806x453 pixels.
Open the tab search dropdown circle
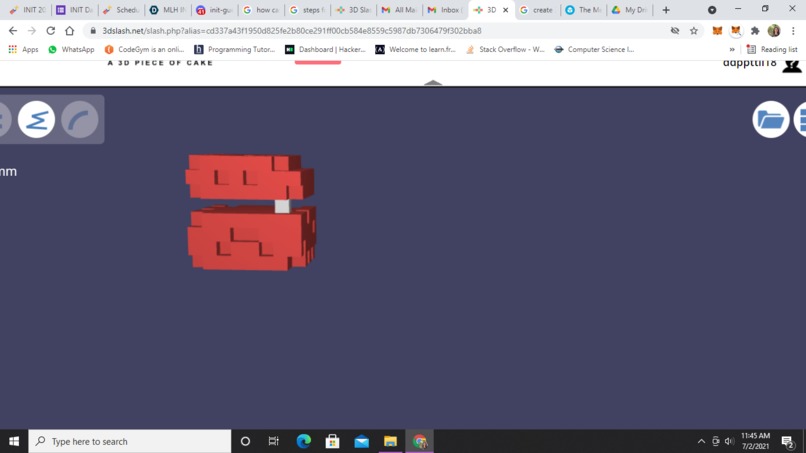point(712,10)
